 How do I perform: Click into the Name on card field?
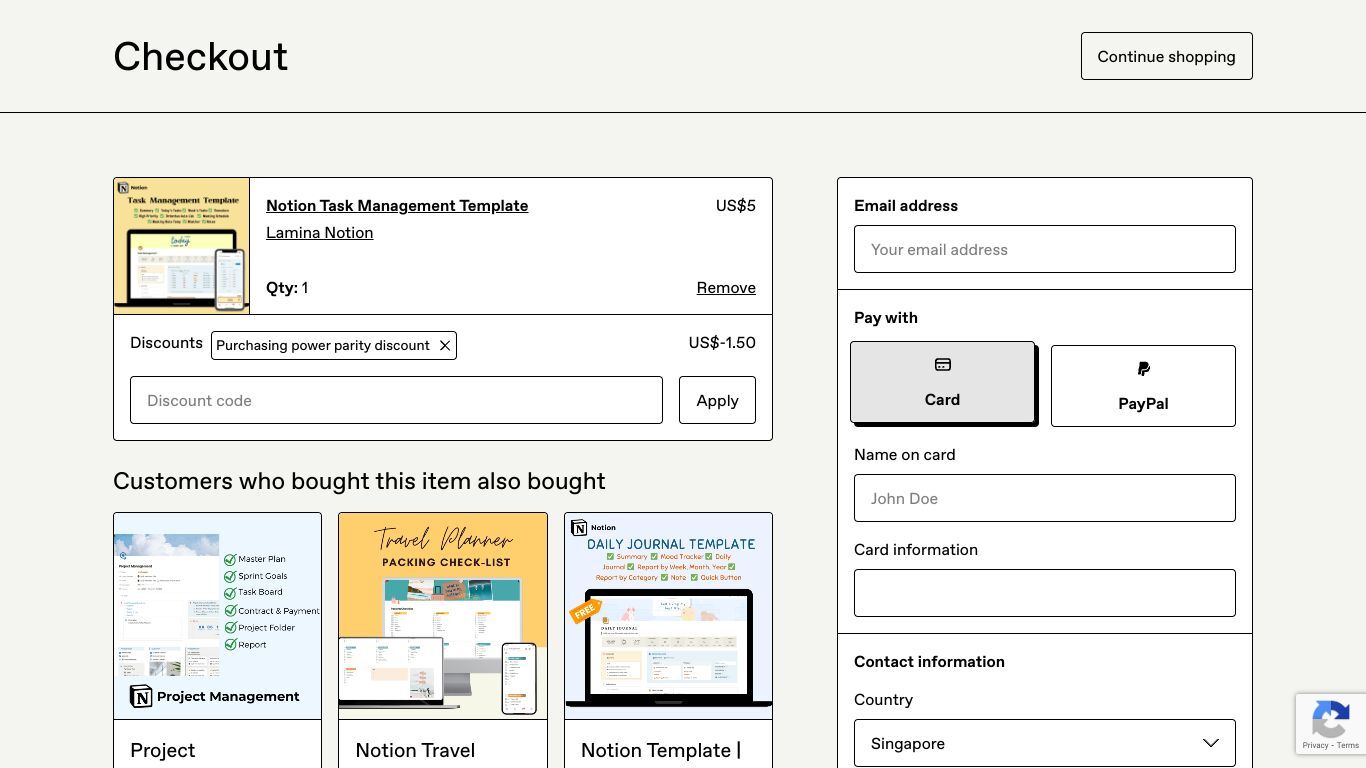tap(1045, 498)
